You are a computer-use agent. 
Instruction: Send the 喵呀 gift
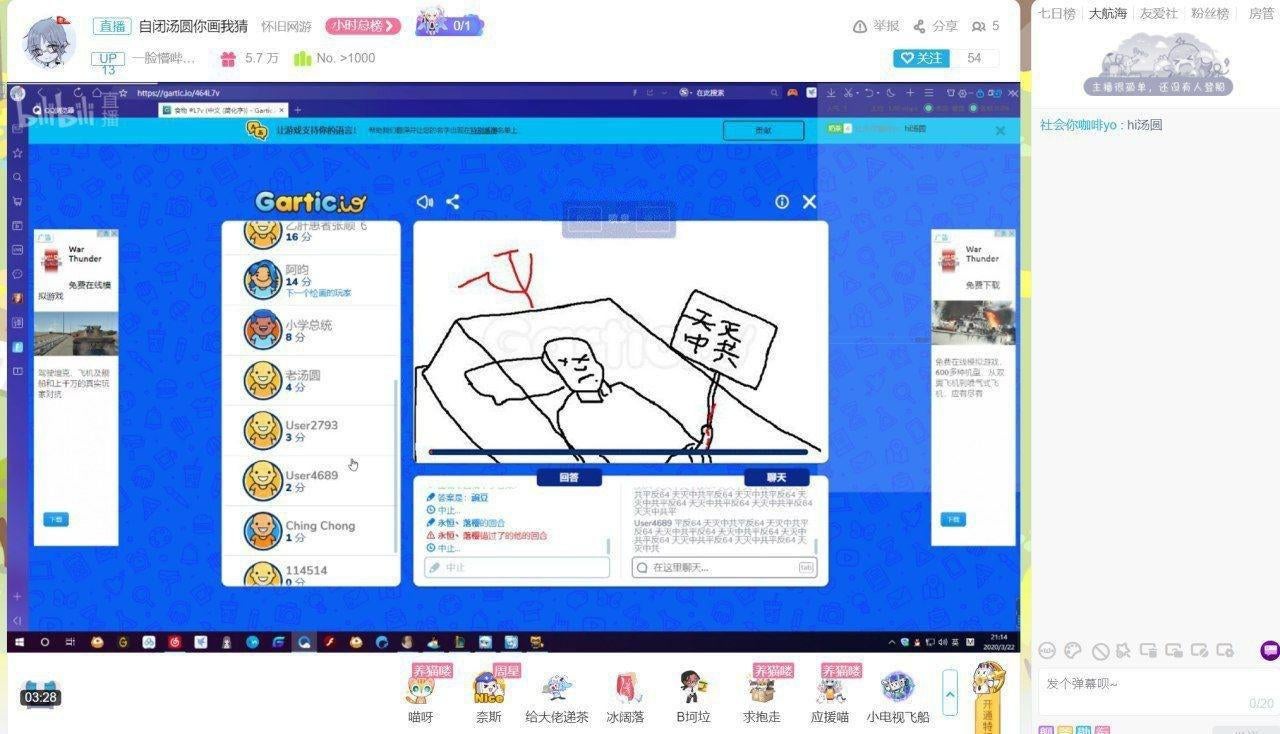[421, 694]
